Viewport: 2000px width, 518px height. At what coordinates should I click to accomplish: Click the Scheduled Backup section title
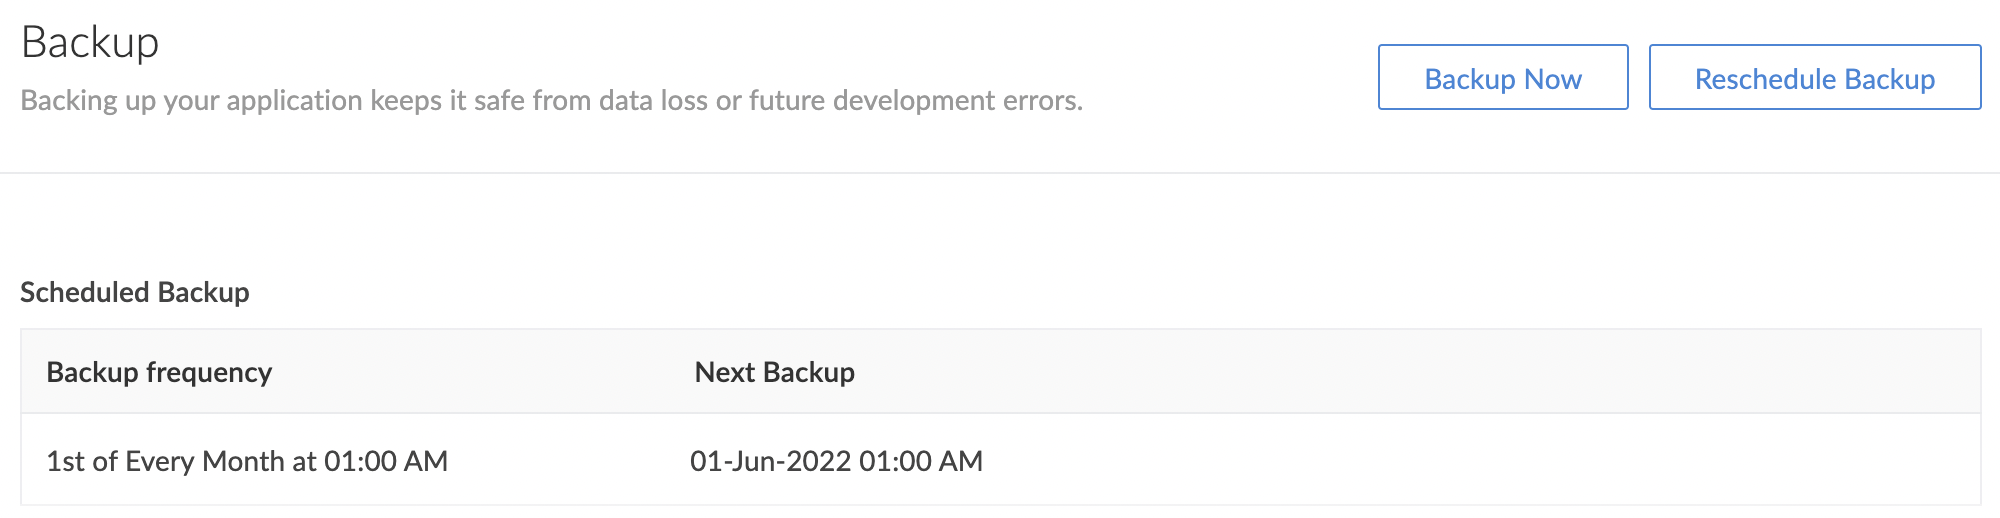[135, 292]
